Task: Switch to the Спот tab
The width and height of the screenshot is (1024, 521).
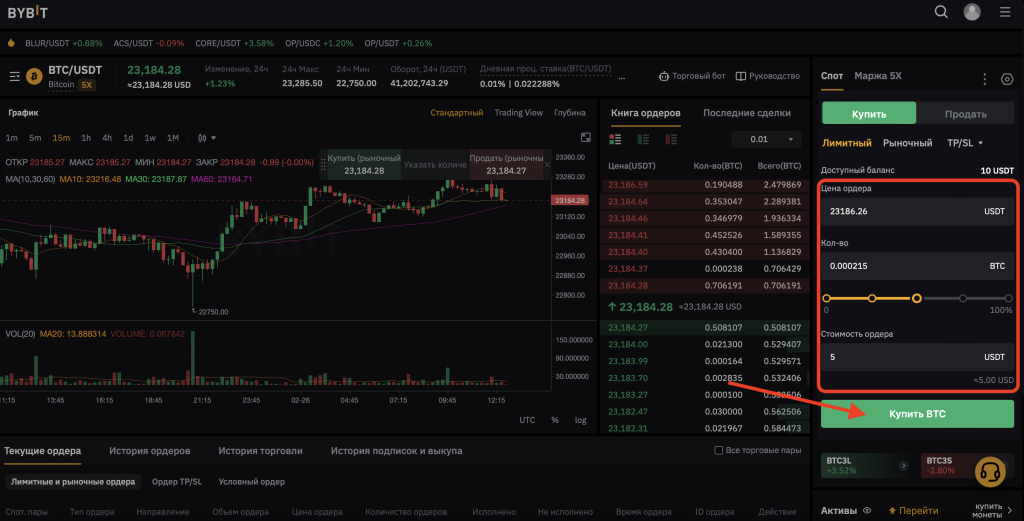Action: coord(832,76)
